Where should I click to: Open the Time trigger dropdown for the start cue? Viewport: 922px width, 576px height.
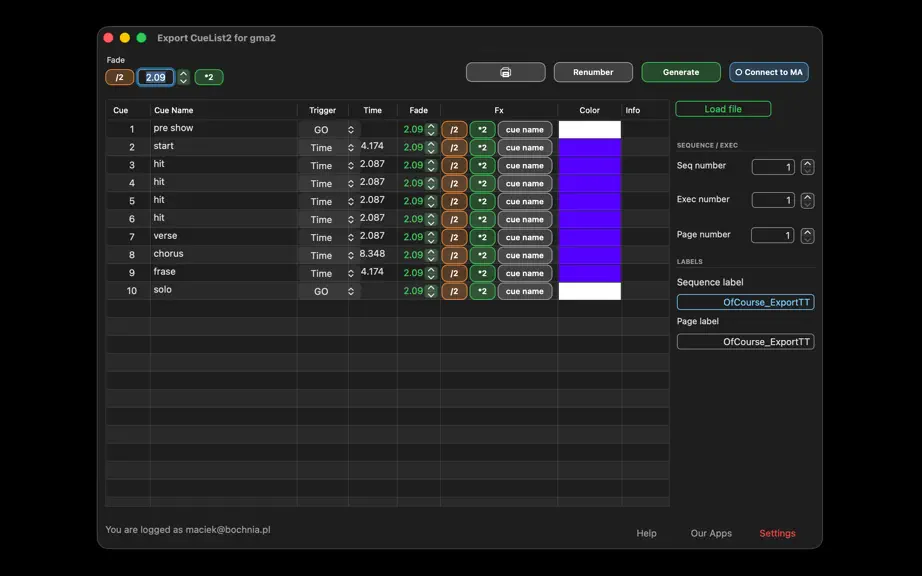coord(329,148)
